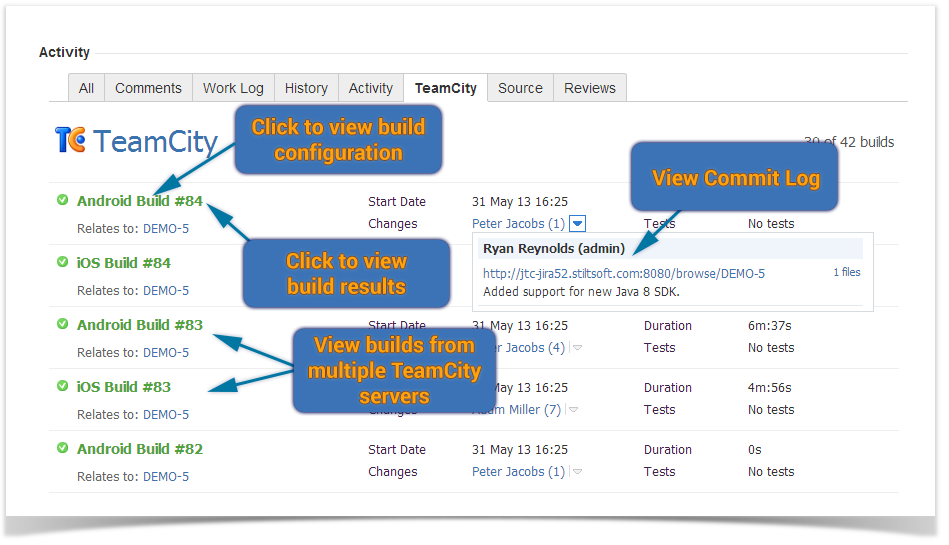The image size is (949, 545).
Task: Expand changes arrow for Android Build #82
Action: (577, 472)
